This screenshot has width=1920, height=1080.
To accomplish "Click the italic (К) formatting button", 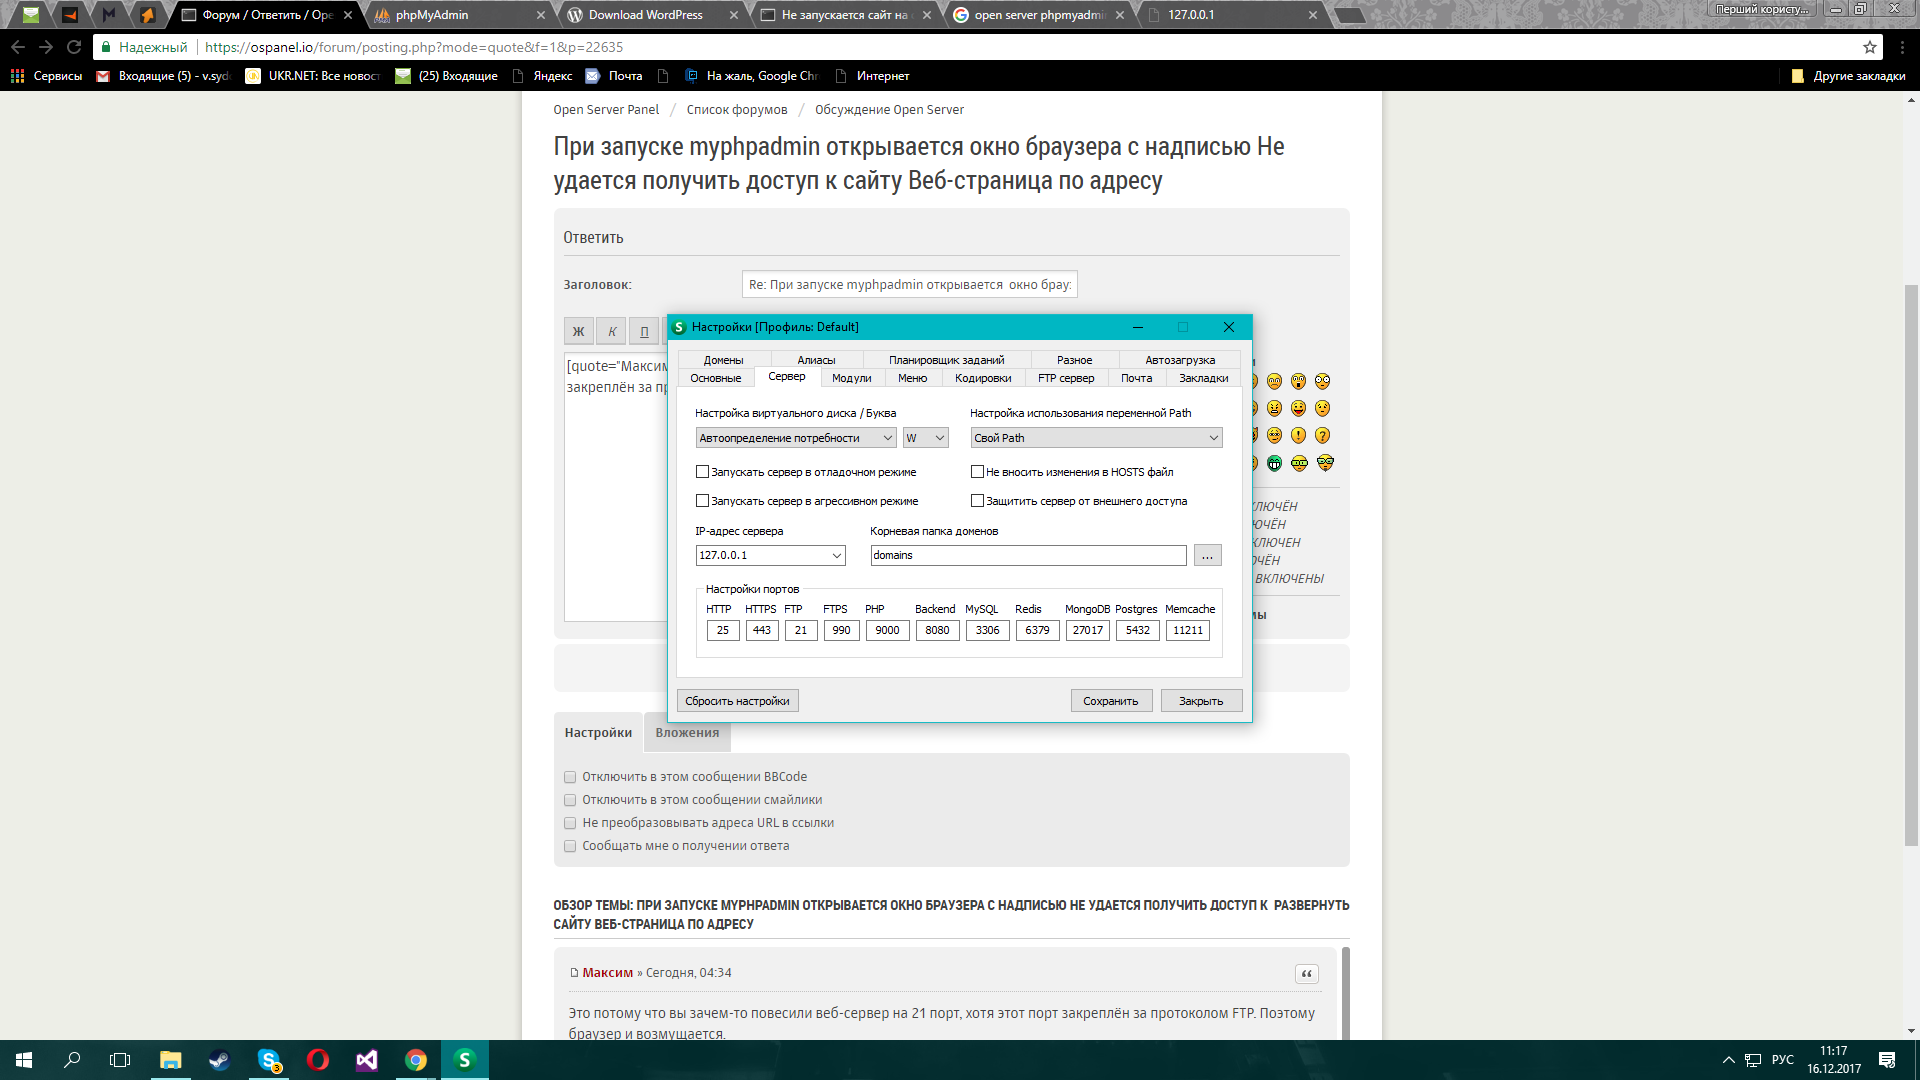I will [x=612, y=332].
